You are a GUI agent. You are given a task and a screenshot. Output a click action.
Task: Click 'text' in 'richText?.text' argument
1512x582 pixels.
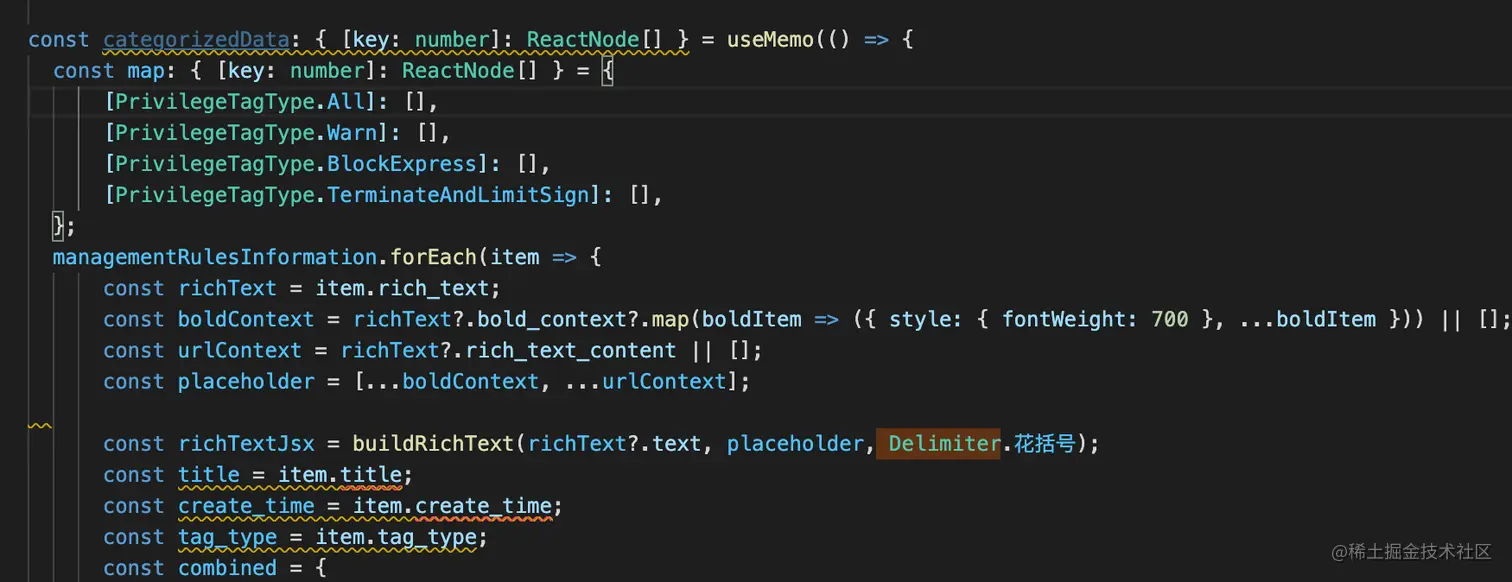(677, 443)
